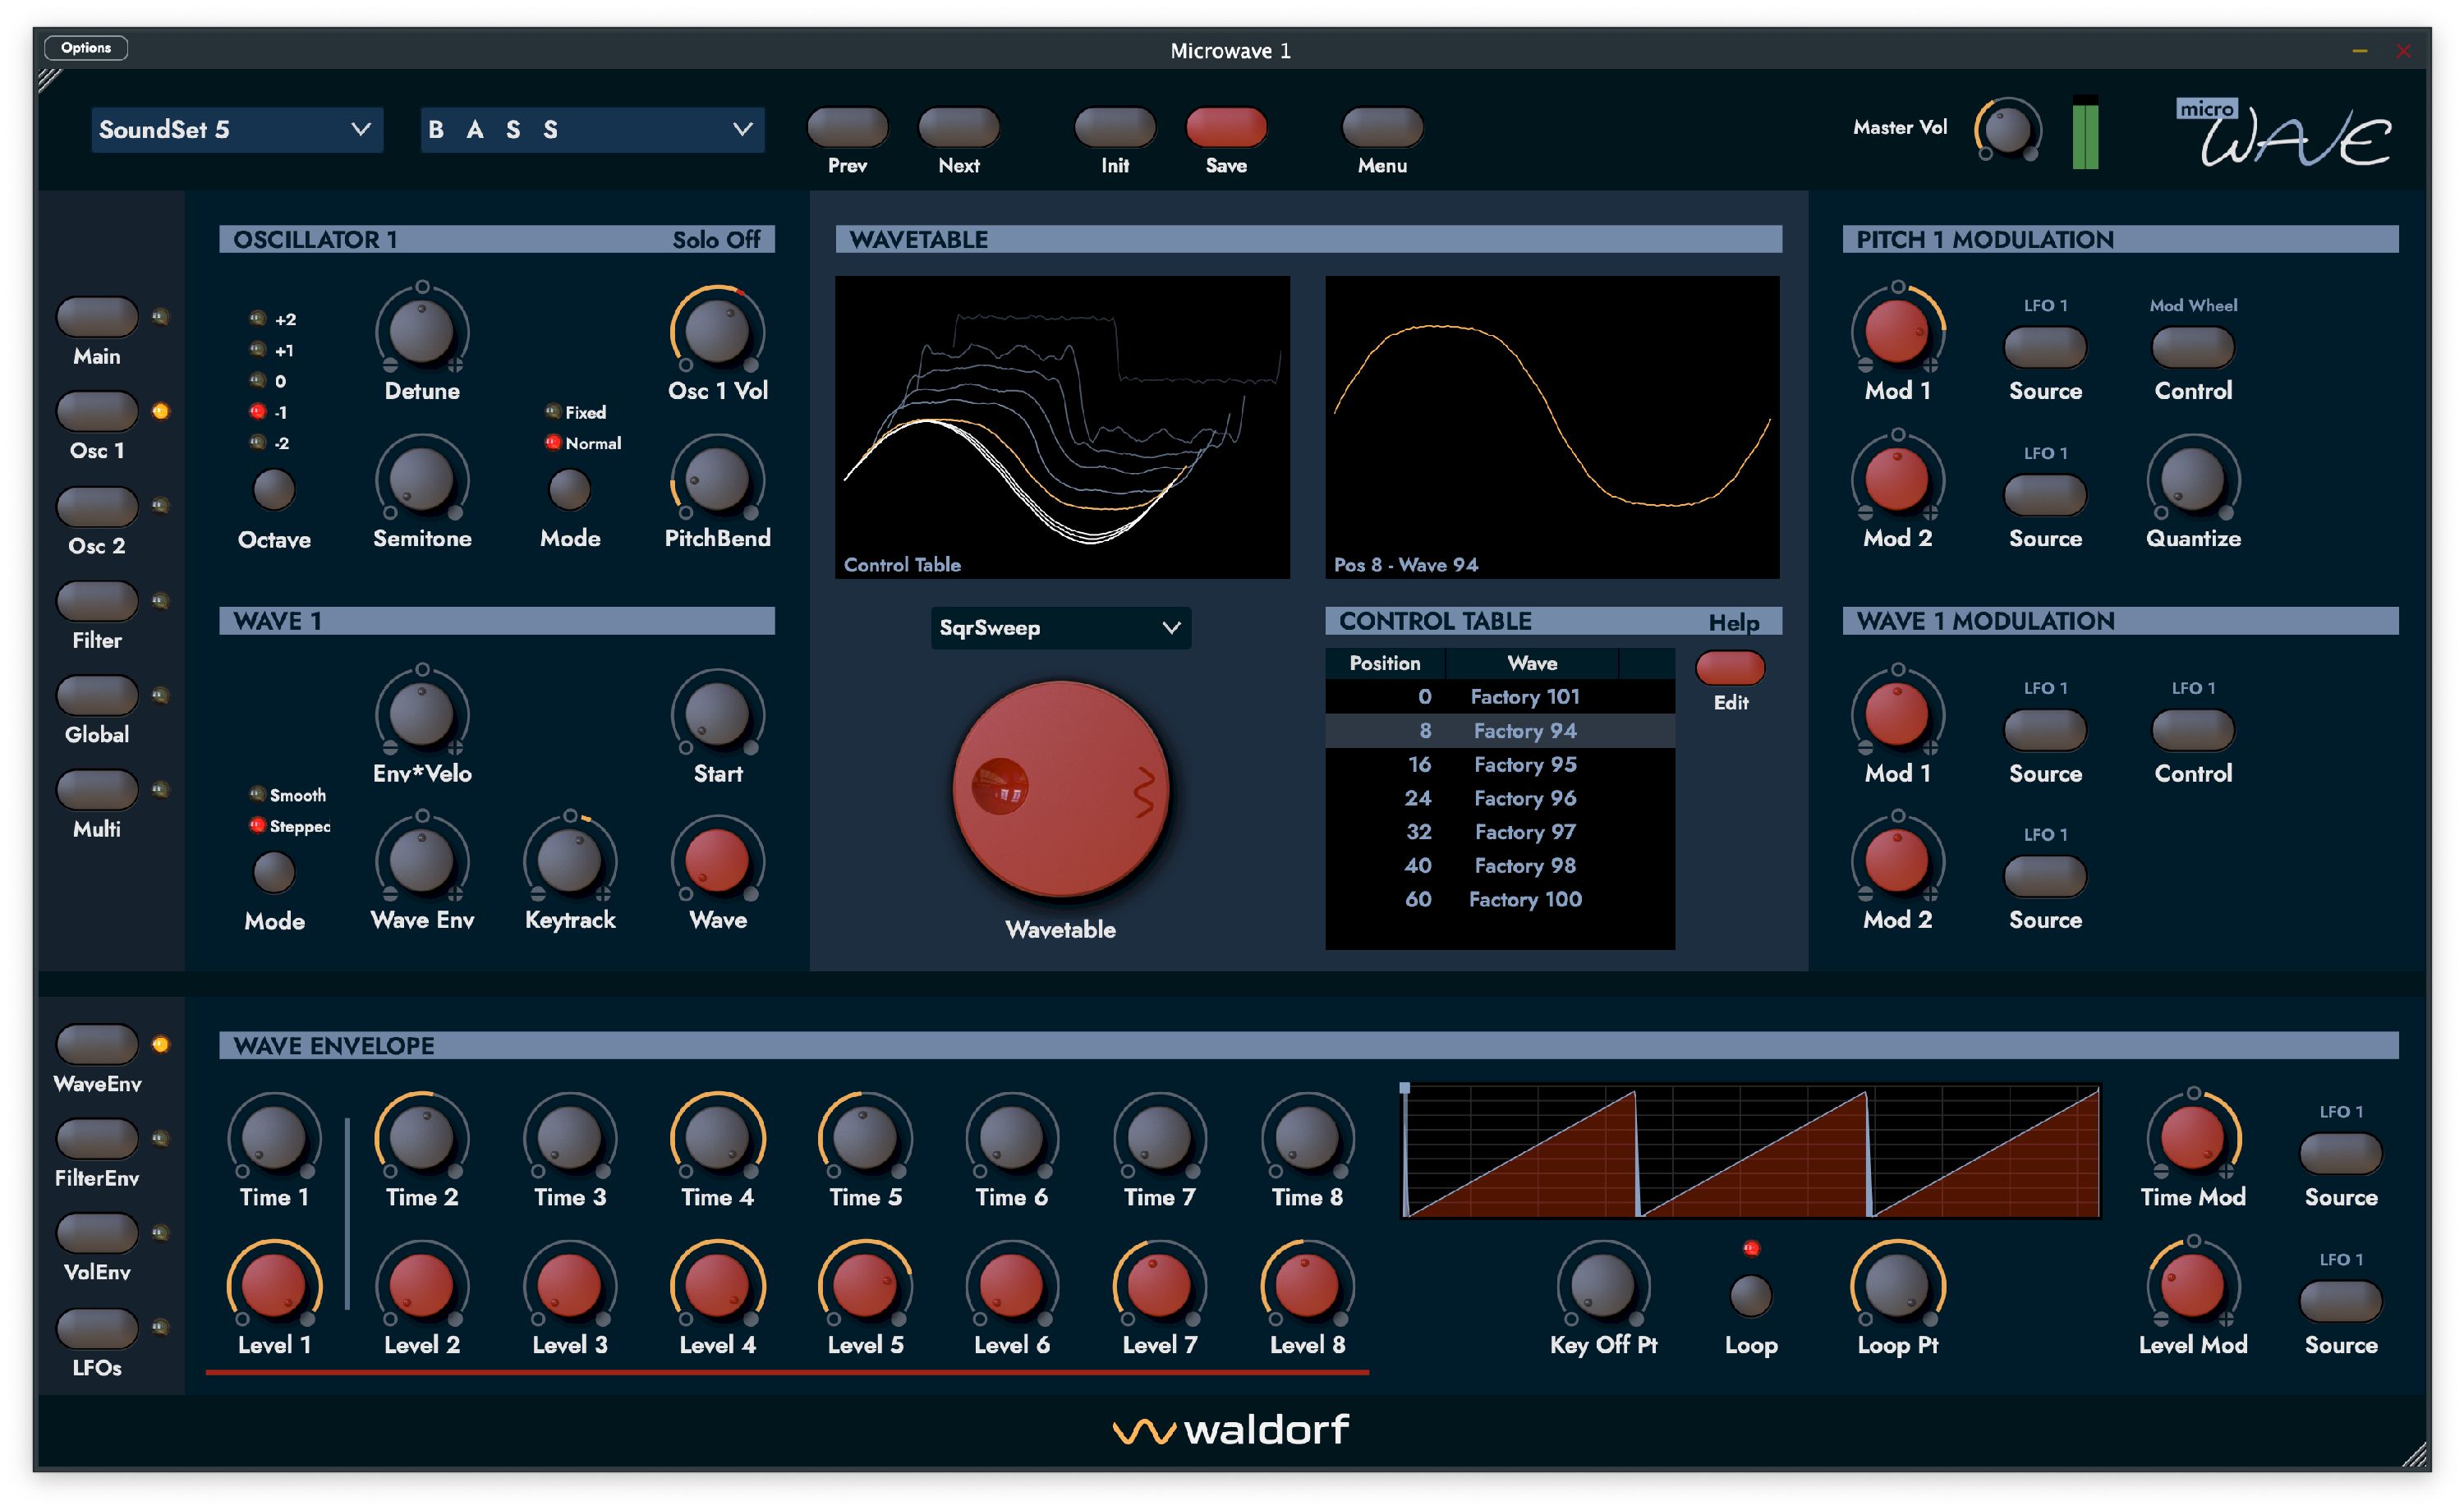The width and height of the screenshot is (2464, 1510).
Task: Open the Menu button
Action: point(1382,127)
